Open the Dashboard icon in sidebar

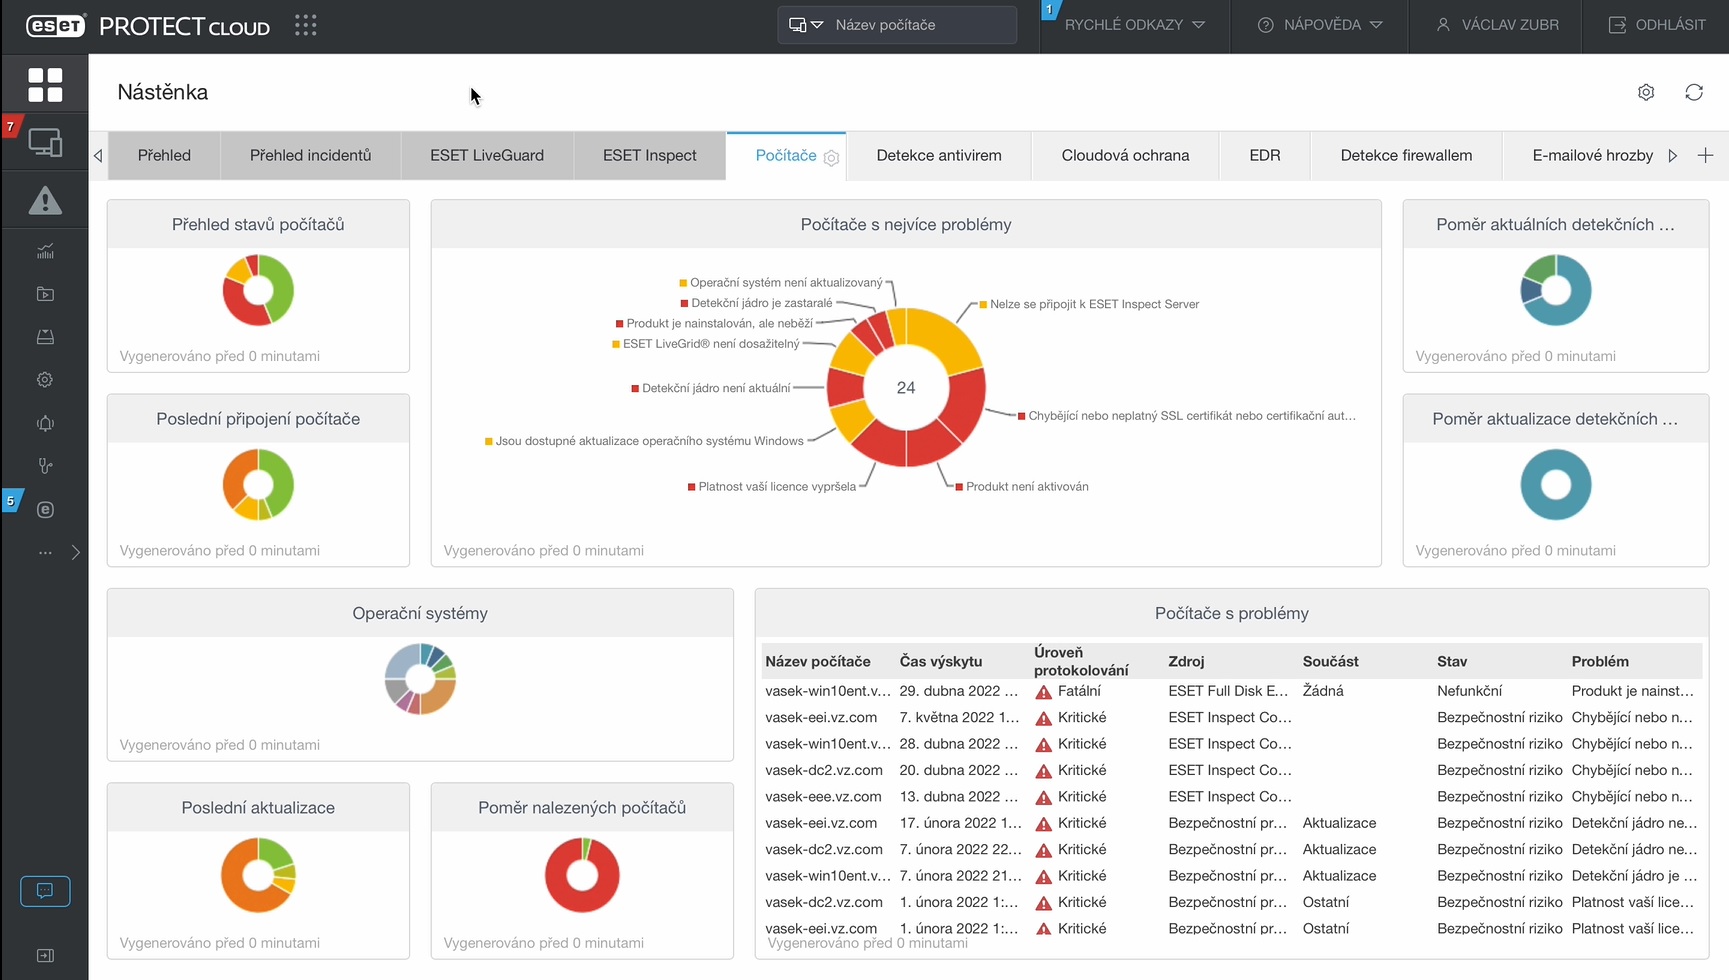(45, 85)
